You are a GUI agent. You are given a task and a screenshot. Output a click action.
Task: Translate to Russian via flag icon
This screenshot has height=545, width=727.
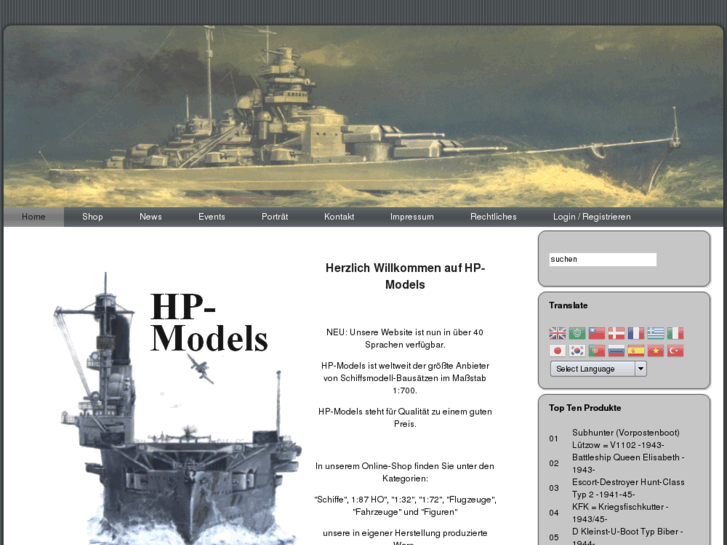pyautogui.click(x=616, y=351)
